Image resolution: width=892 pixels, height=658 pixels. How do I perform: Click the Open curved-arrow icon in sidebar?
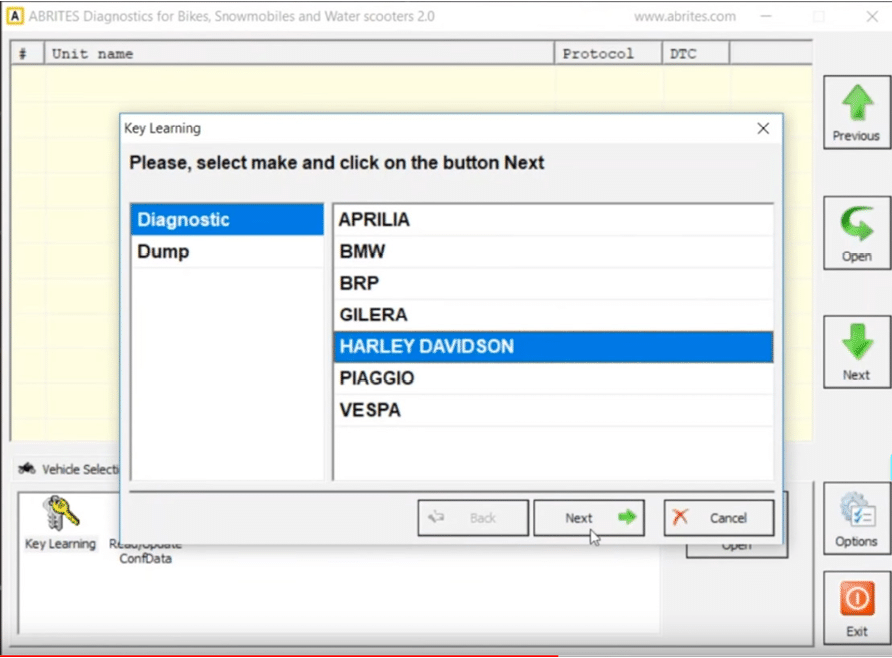click(x=856, y=225)
